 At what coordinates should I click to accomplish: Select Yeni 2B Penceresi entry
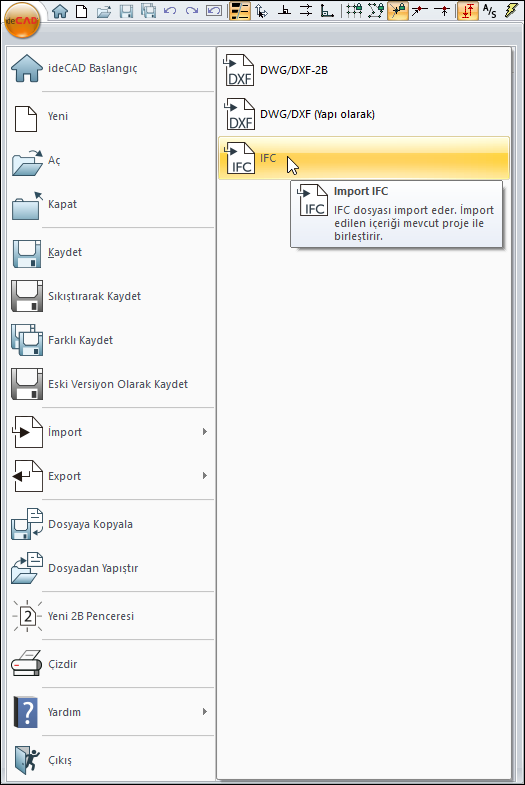point(112,616)
